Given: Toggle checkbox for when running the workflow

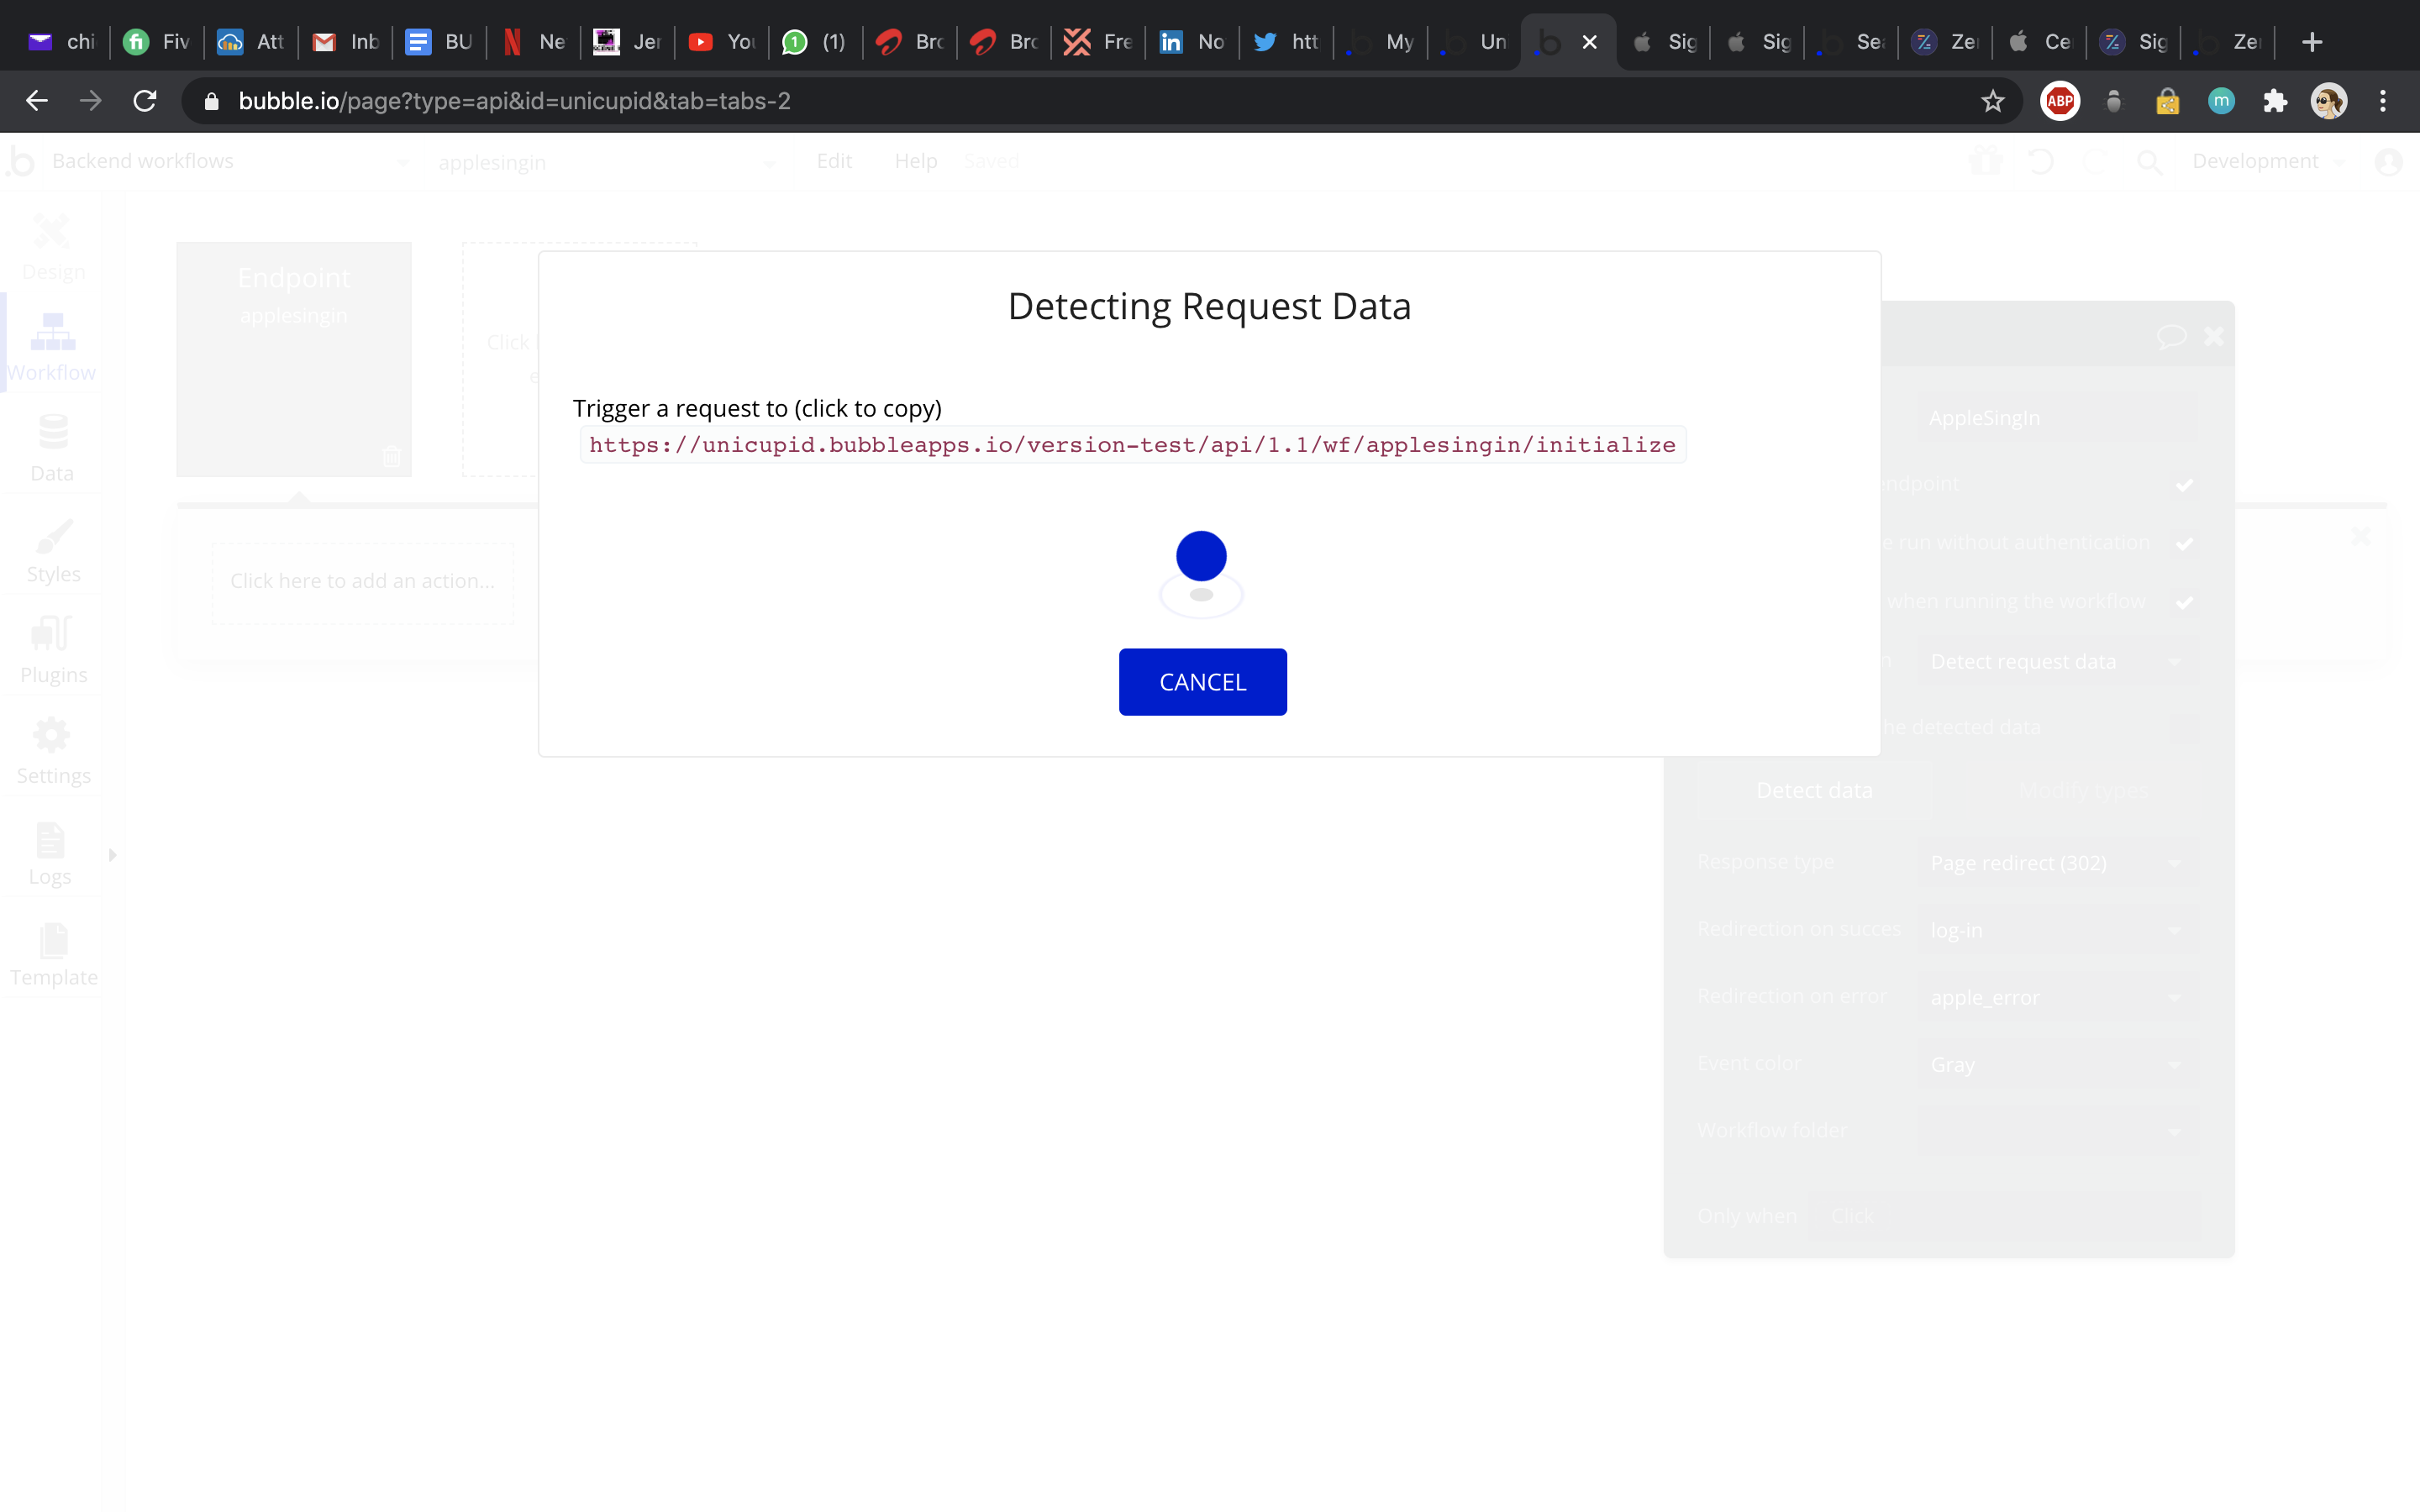Looking at the screenshot, I should click(2184, 602).
